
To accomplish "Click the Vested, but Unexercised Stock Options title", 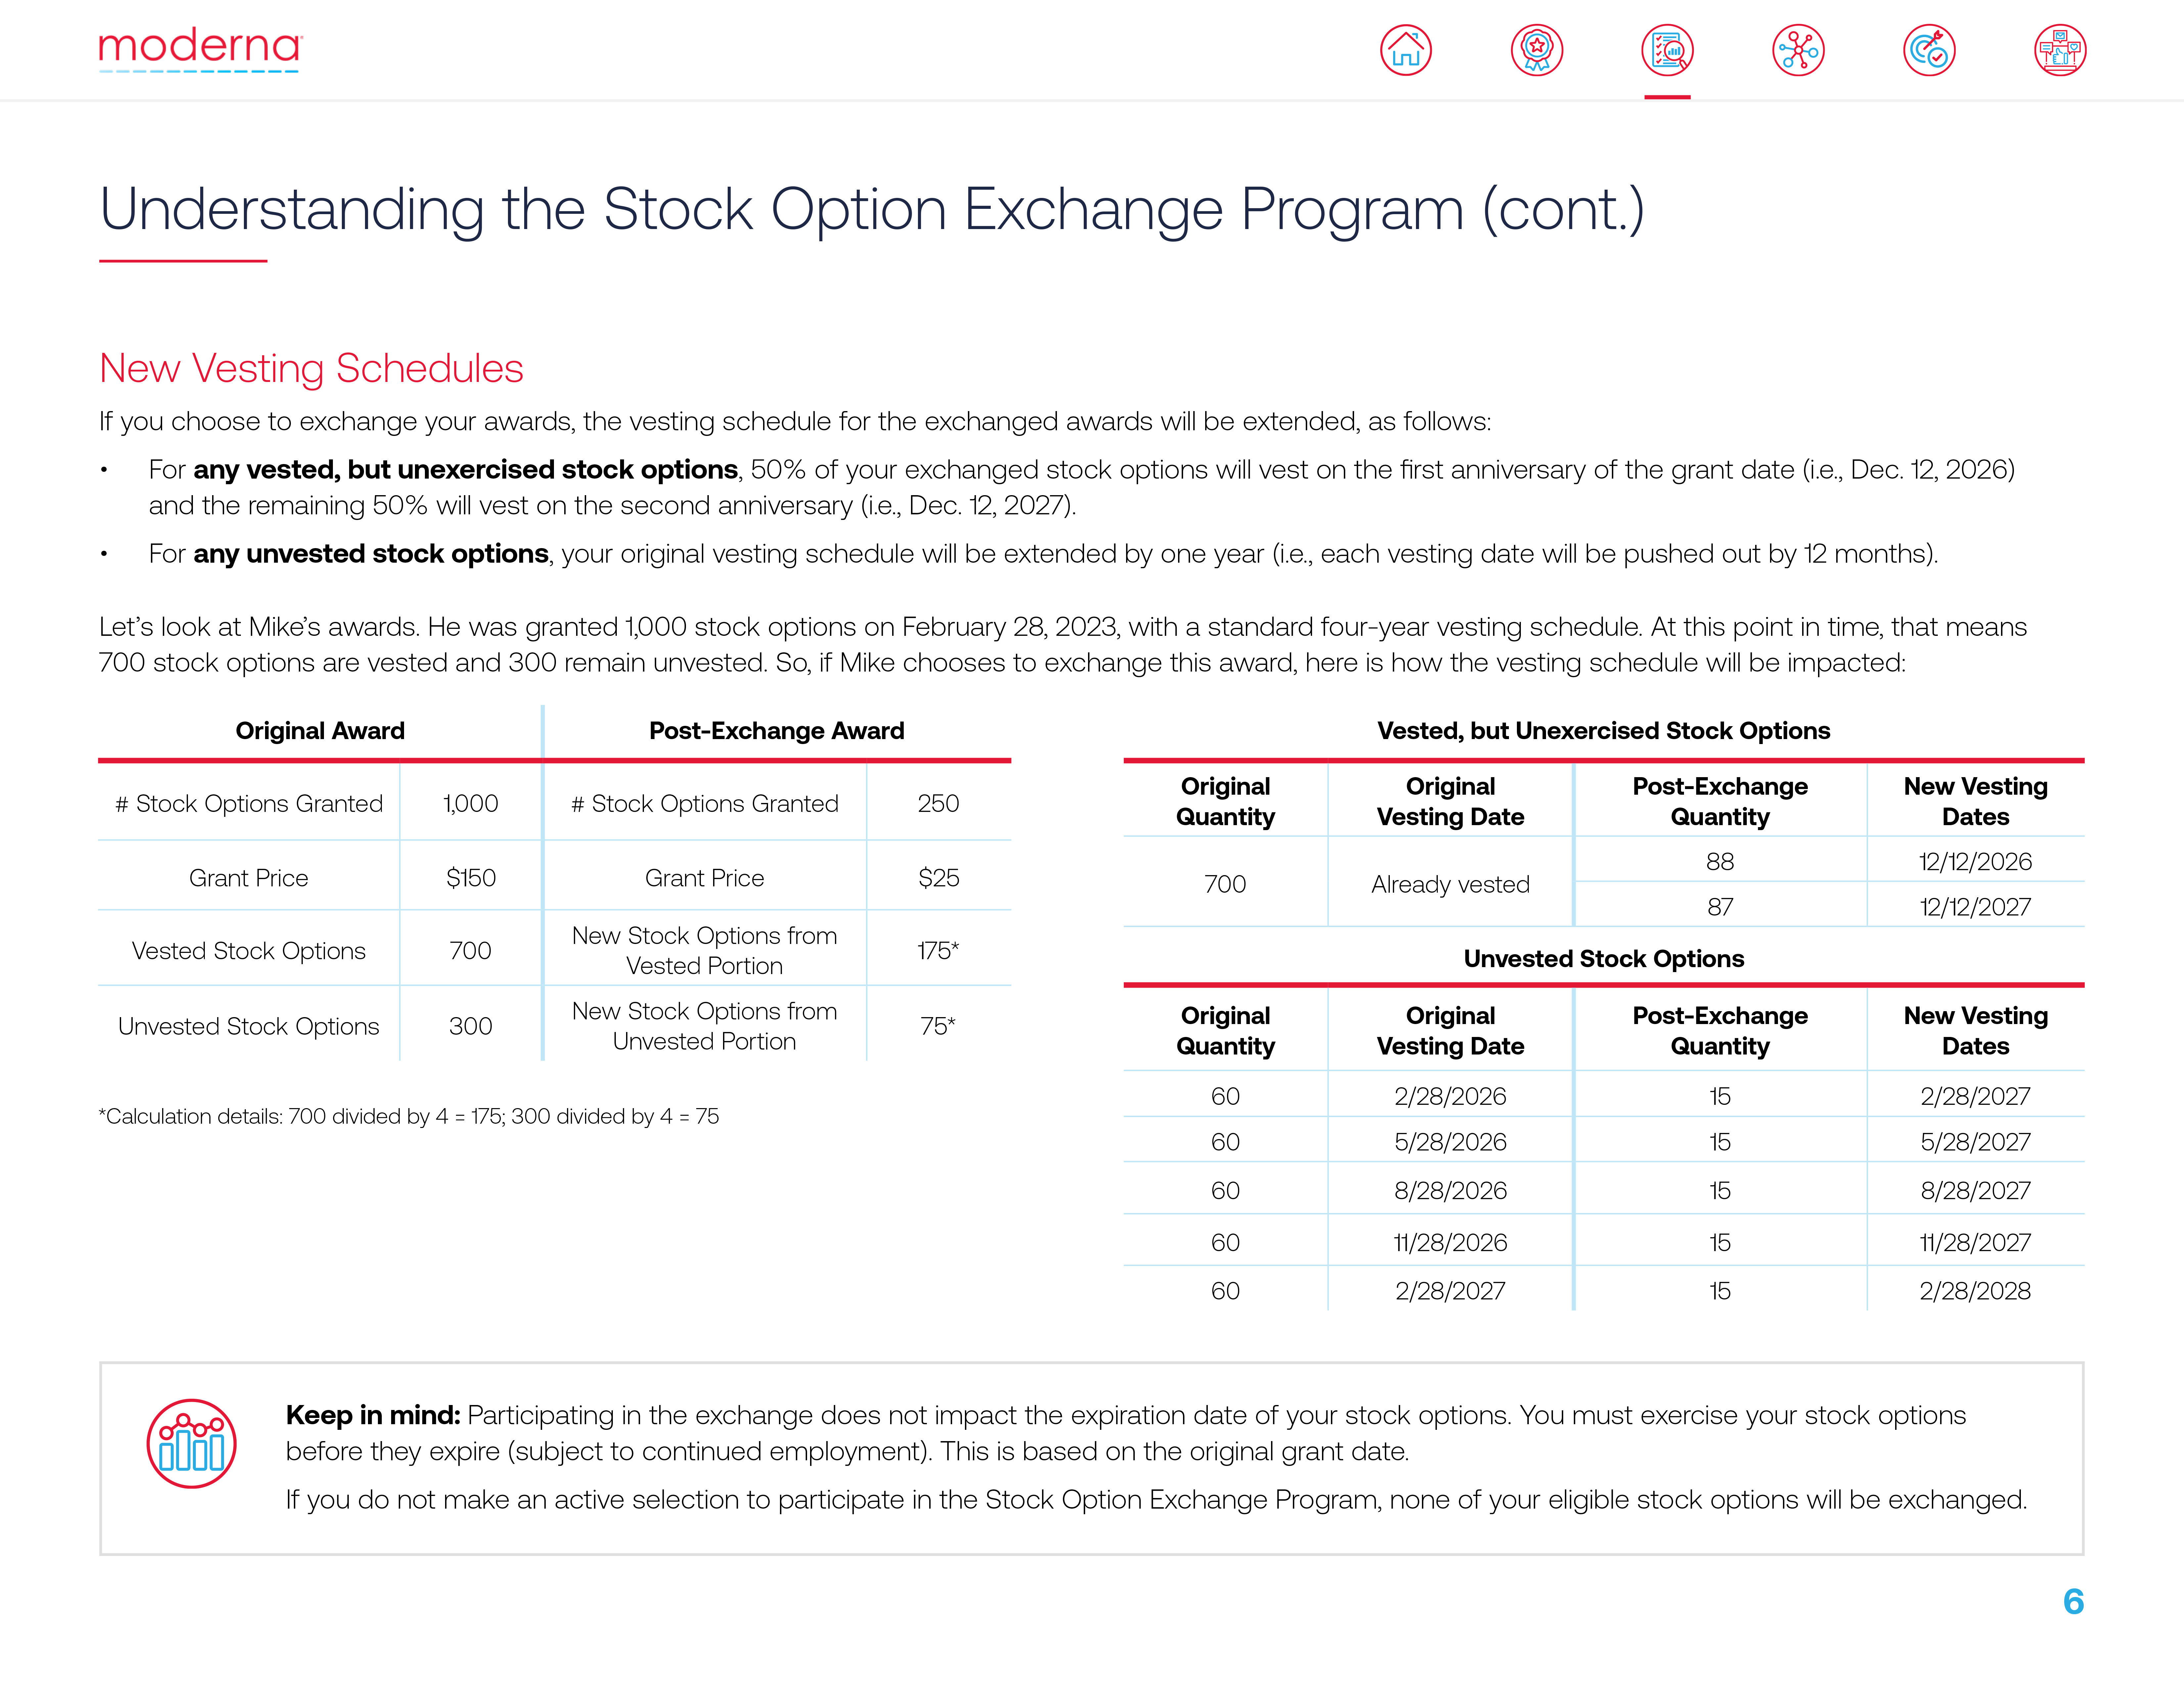I will [1603, 731].
